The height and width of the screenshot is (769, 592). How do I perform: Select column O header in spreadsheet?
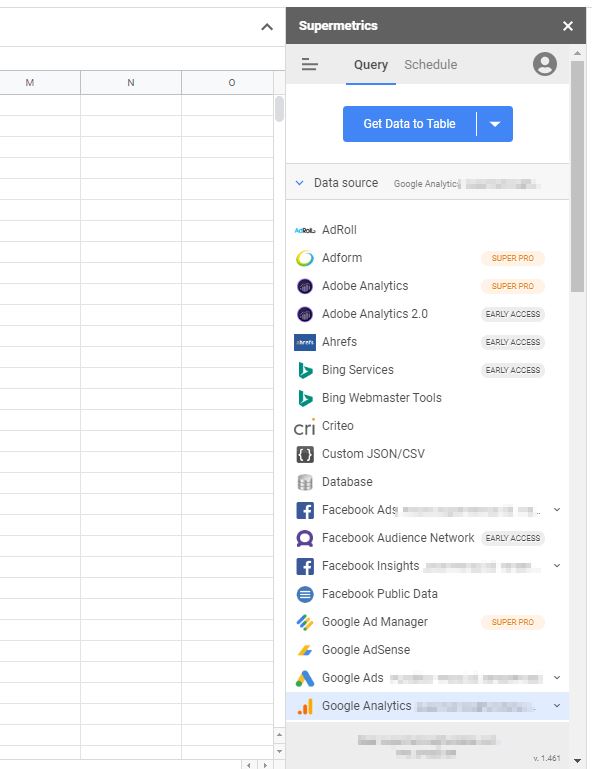[x=228, y=82]
